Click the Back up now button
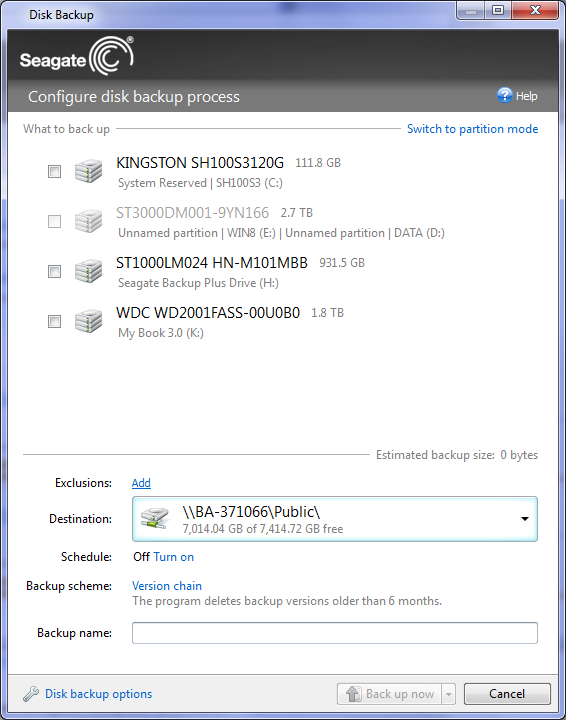 point(390,694)
